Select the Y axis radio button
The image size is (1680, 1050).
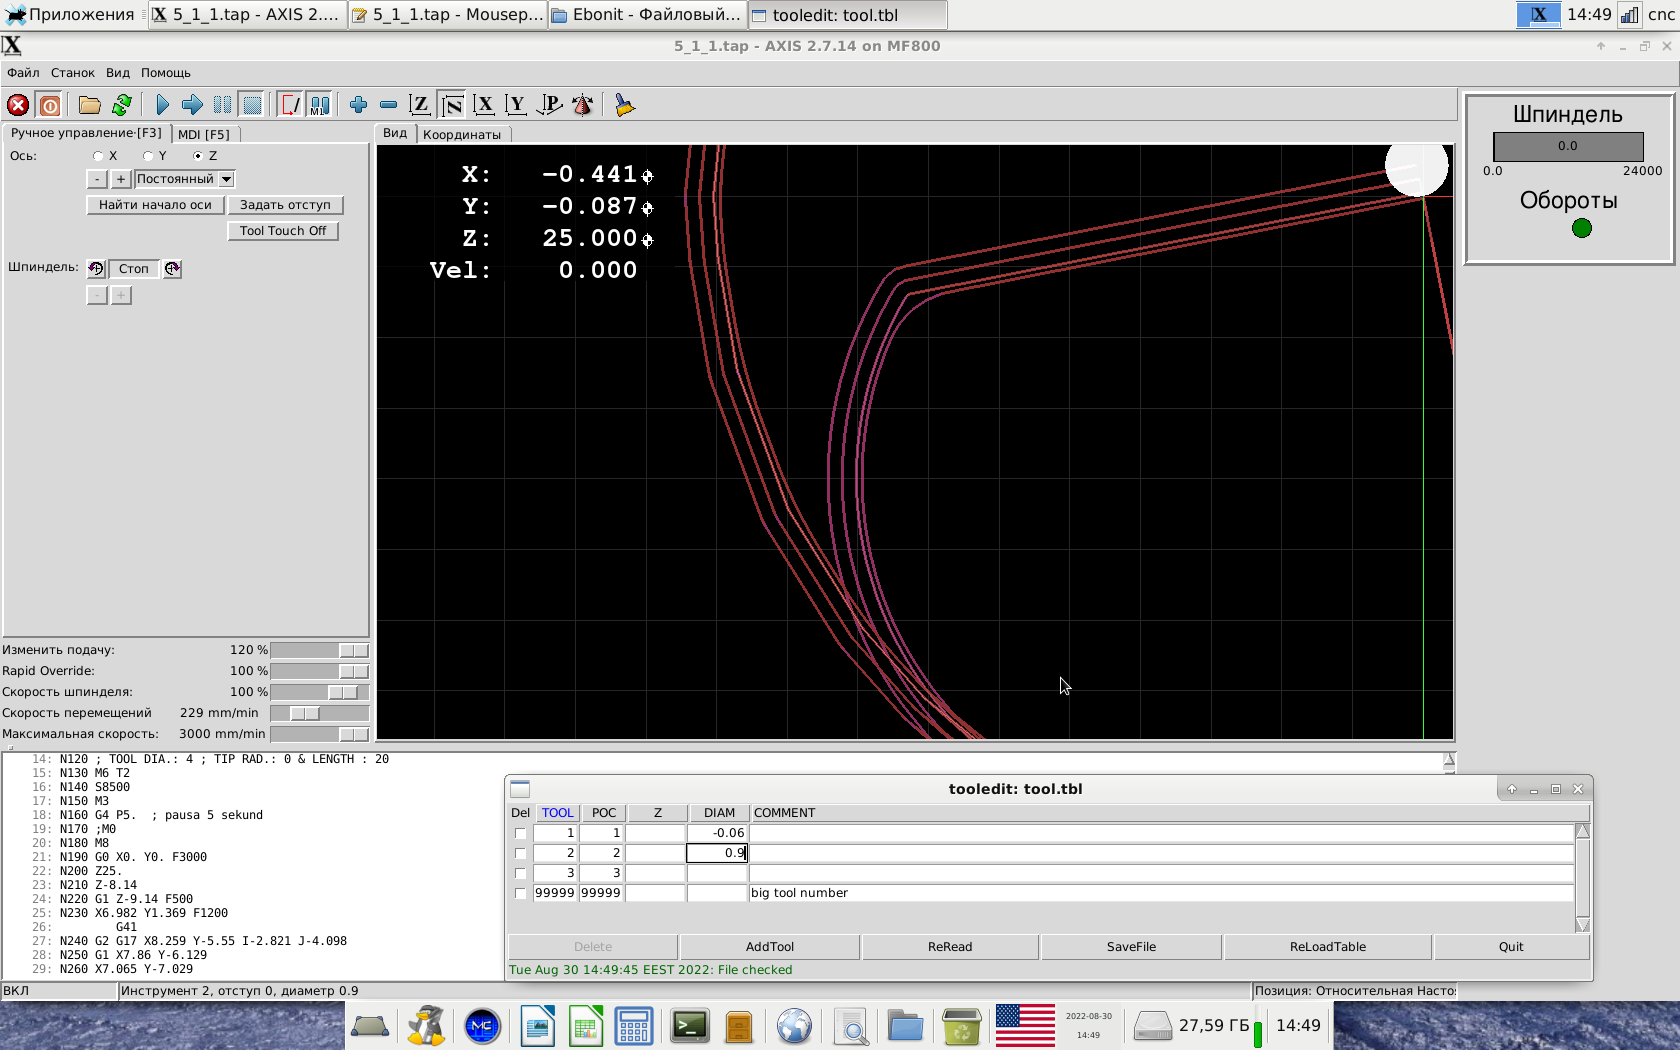click(148, 156)
